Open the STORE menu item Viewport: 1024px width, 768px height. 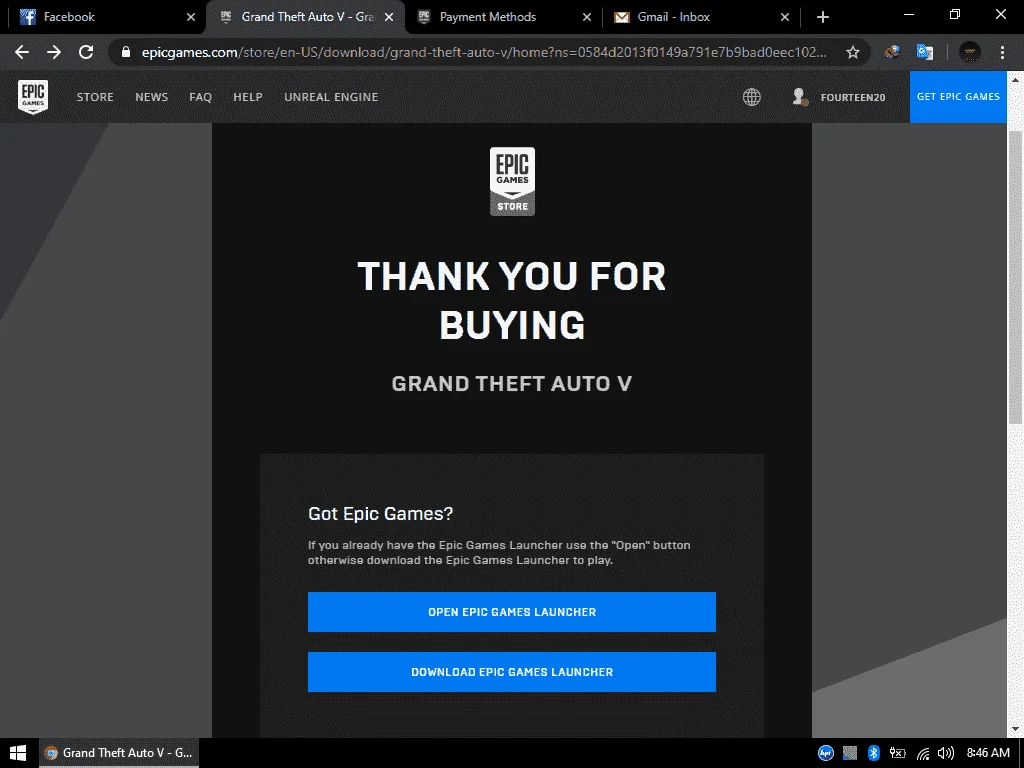tap(95, 97)
